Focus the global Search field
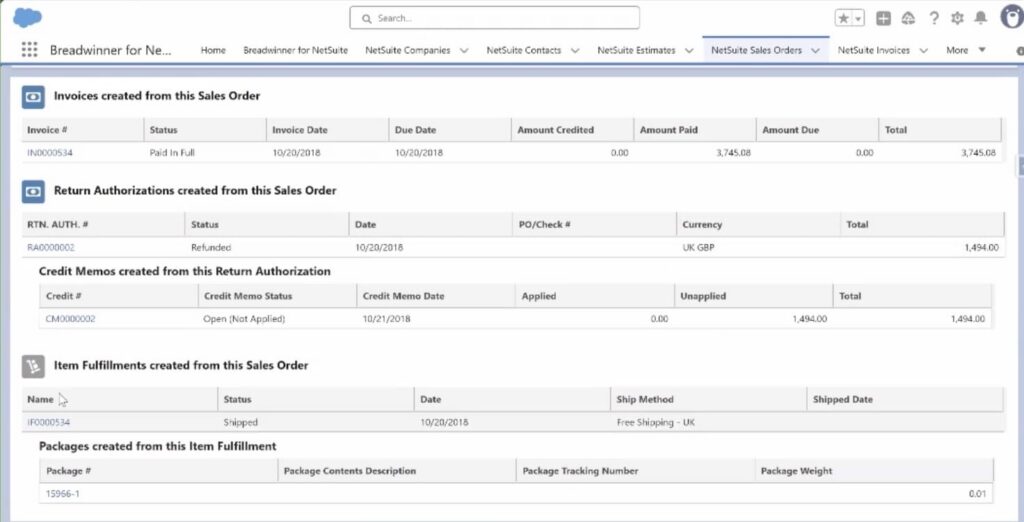1024x522 pixels. click(494, 18)
